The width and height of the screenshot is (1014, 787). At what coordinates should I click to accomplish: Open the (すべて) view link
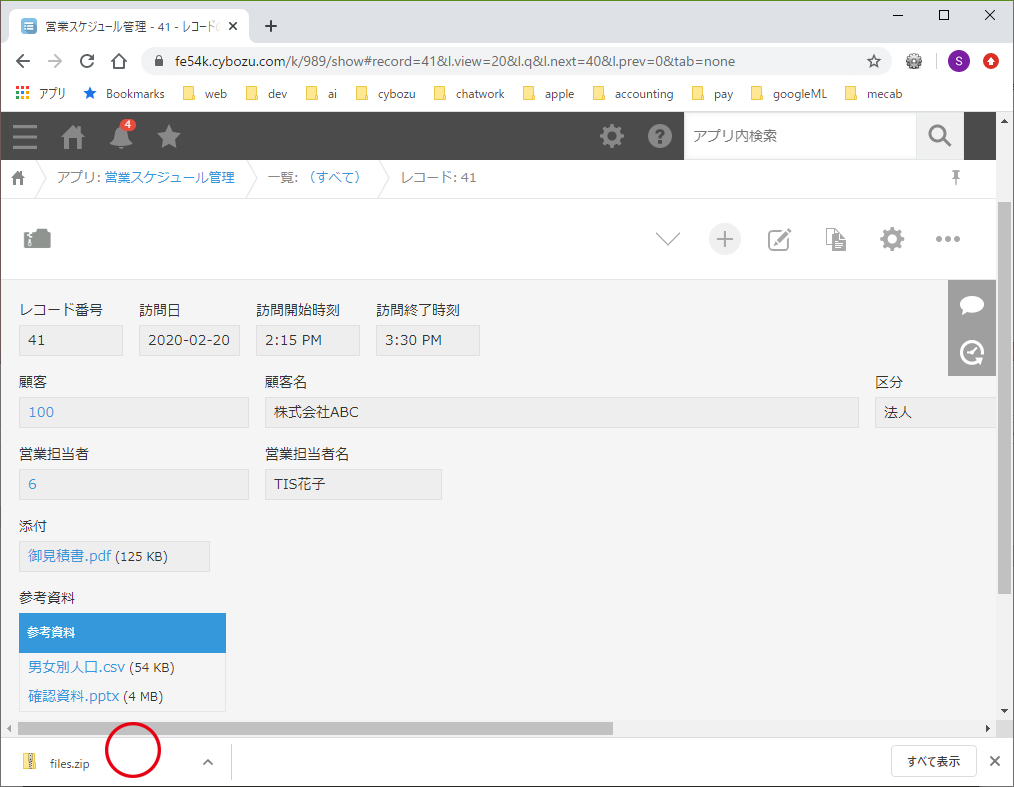coord(334,177)
